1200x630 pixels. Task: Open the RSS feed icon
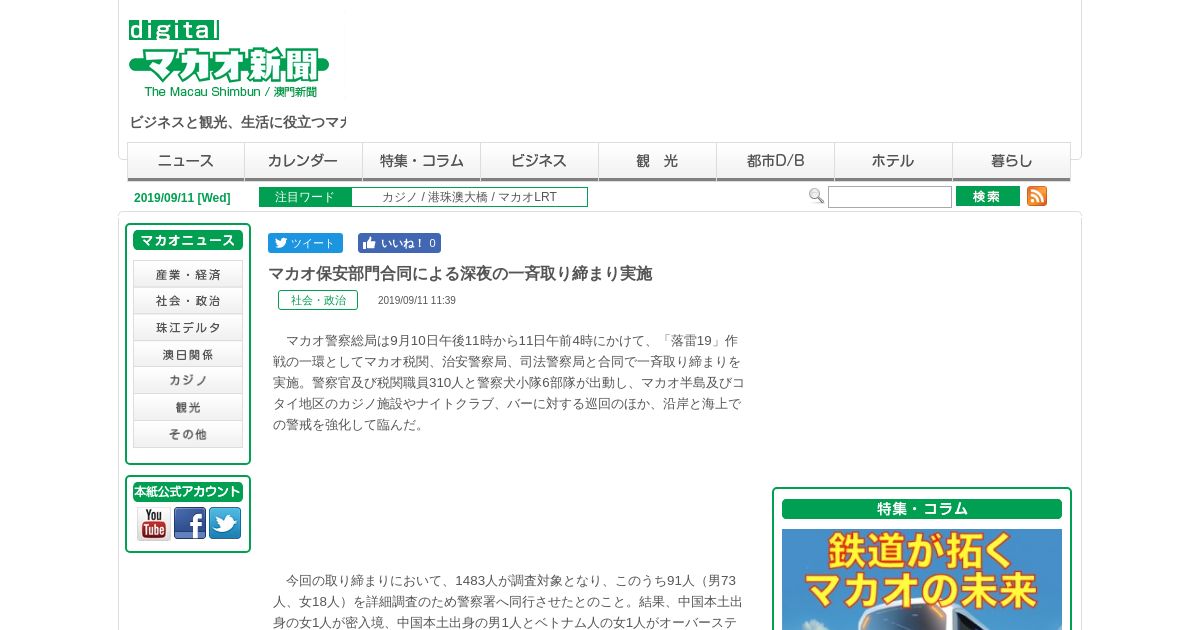click(1037, 196)
